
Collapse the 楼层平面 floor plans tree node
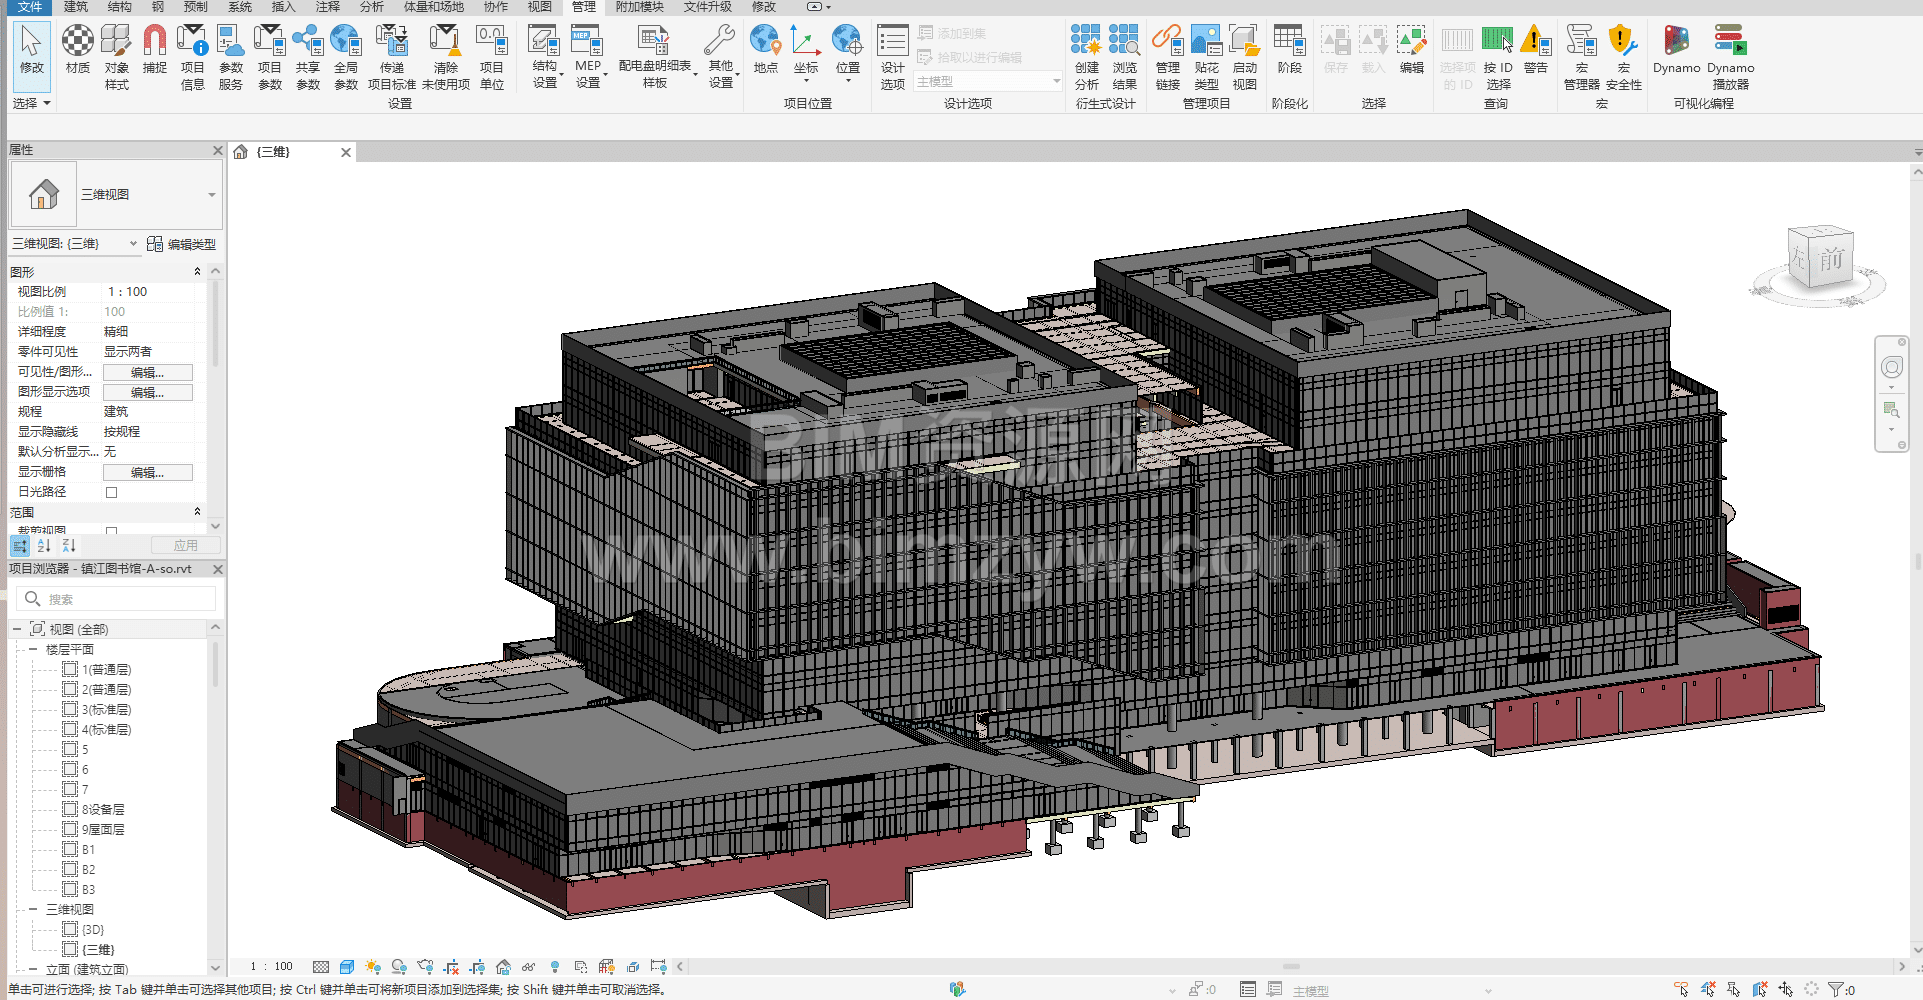pyautogui.click(x=33, y=650)
